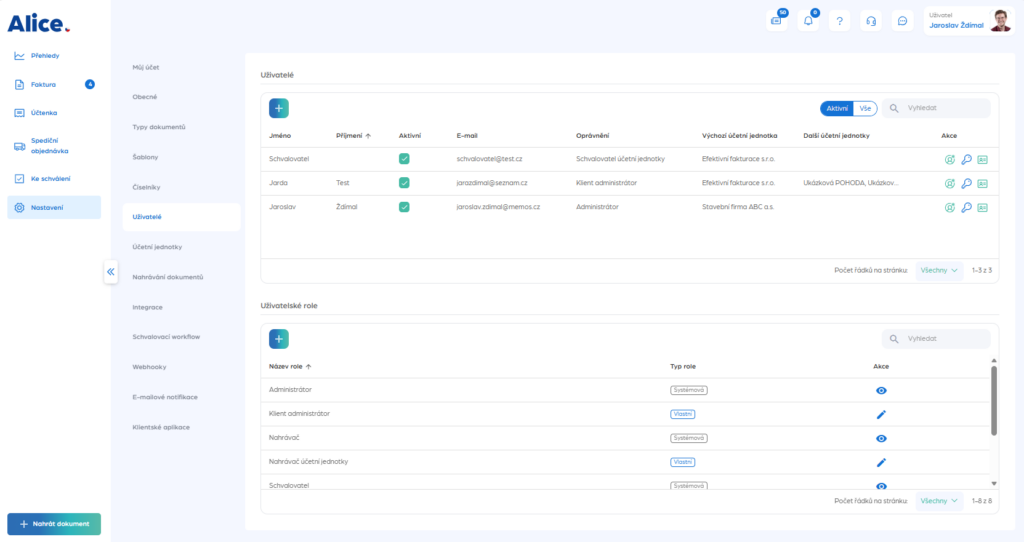1024x542 pixels.
Task: Open help question mark icon
Action: point(839,21)
